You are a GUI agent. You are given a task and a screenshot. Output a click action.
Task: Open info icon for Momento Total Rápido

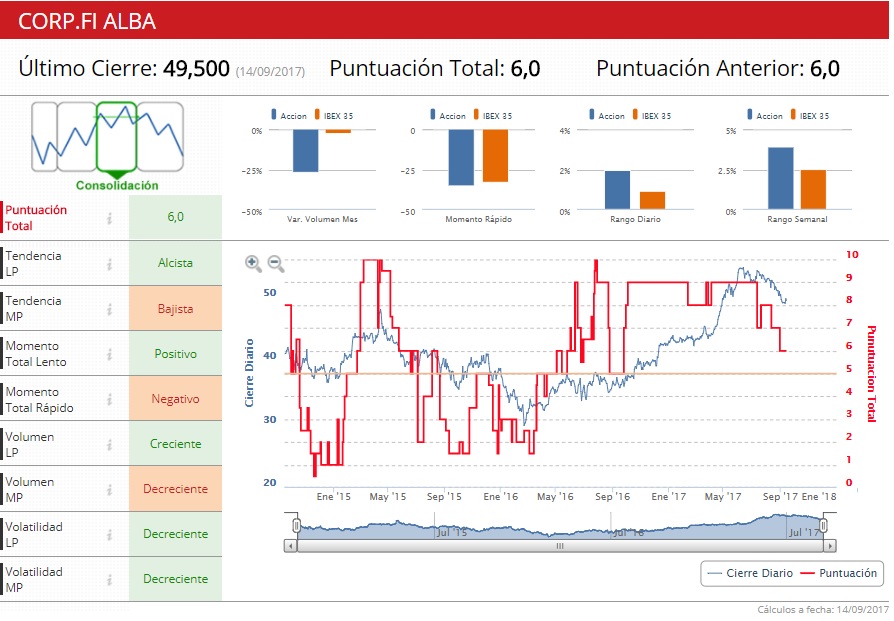[109, 399]
